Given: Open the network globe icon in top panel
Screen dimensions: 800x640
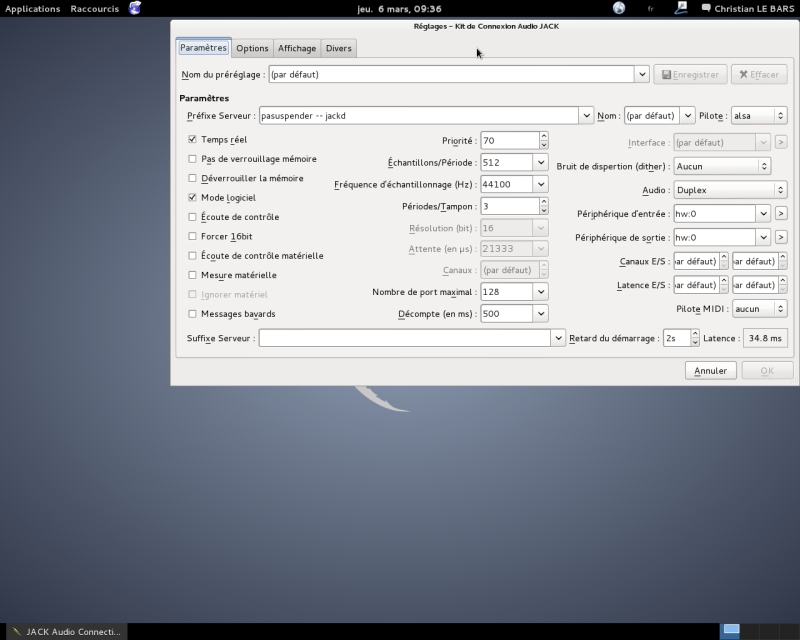Looking at the screenshot, I should click(619, 8).
